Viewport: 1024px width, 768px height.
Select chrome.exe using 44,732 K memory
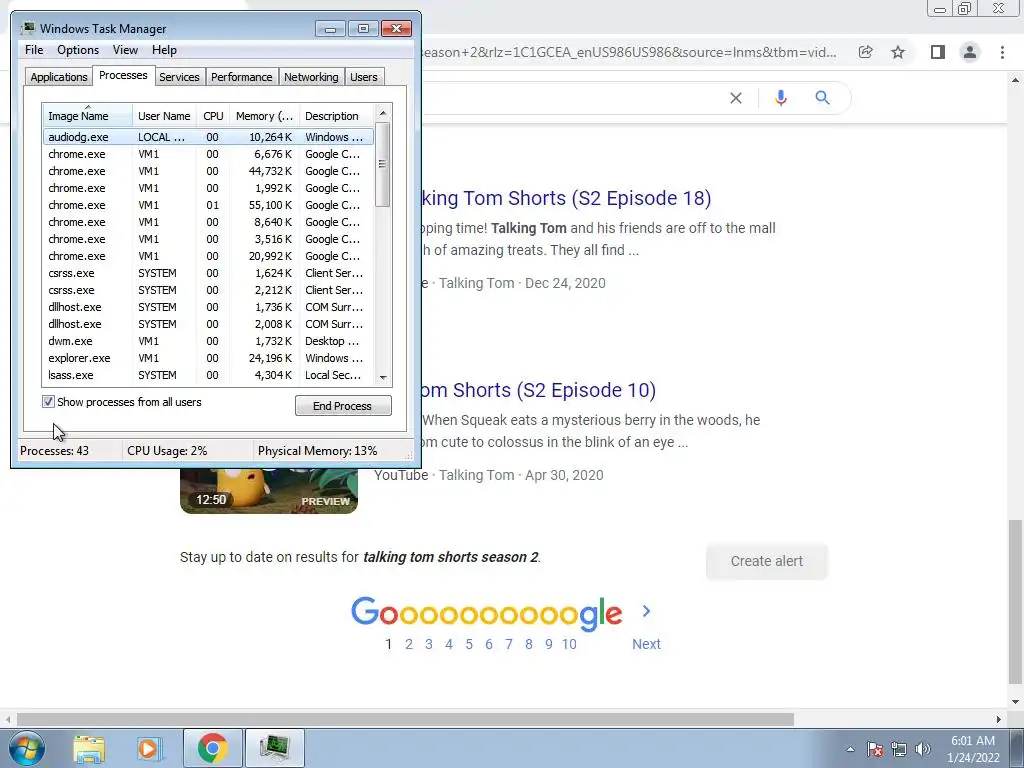point(208,171)
